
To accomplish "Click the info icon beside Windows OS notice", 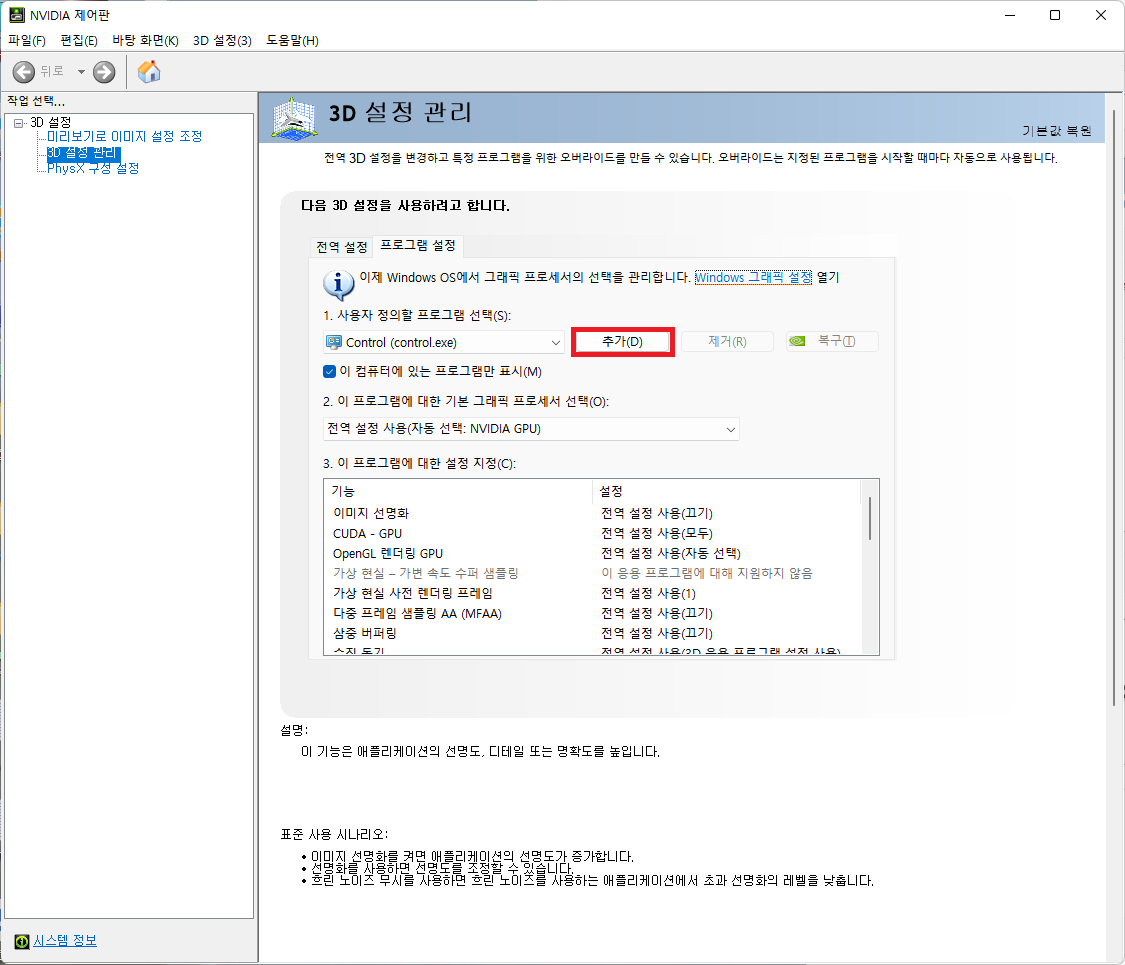I will (x=339, y=284).
